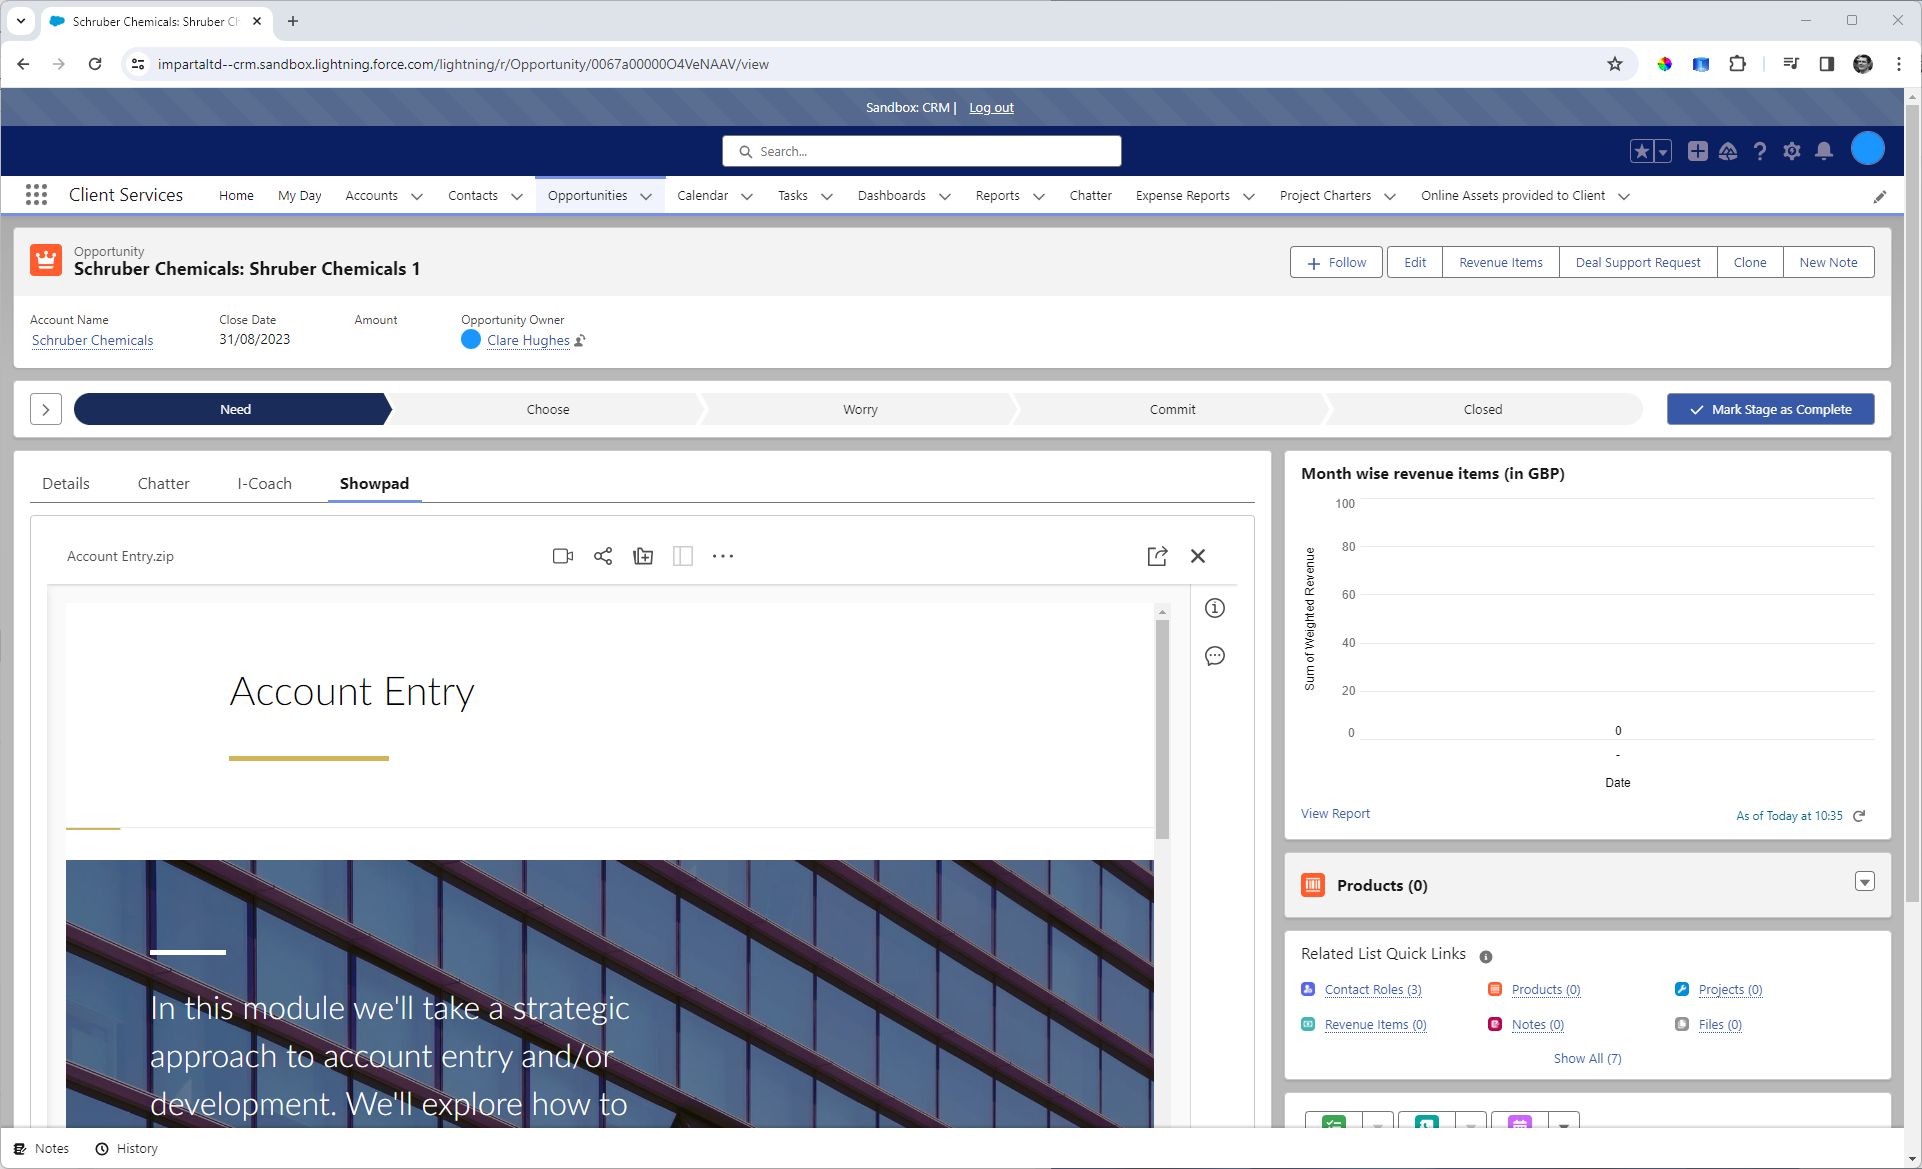Open the App Launcher grid icon

tap(36, 195)
